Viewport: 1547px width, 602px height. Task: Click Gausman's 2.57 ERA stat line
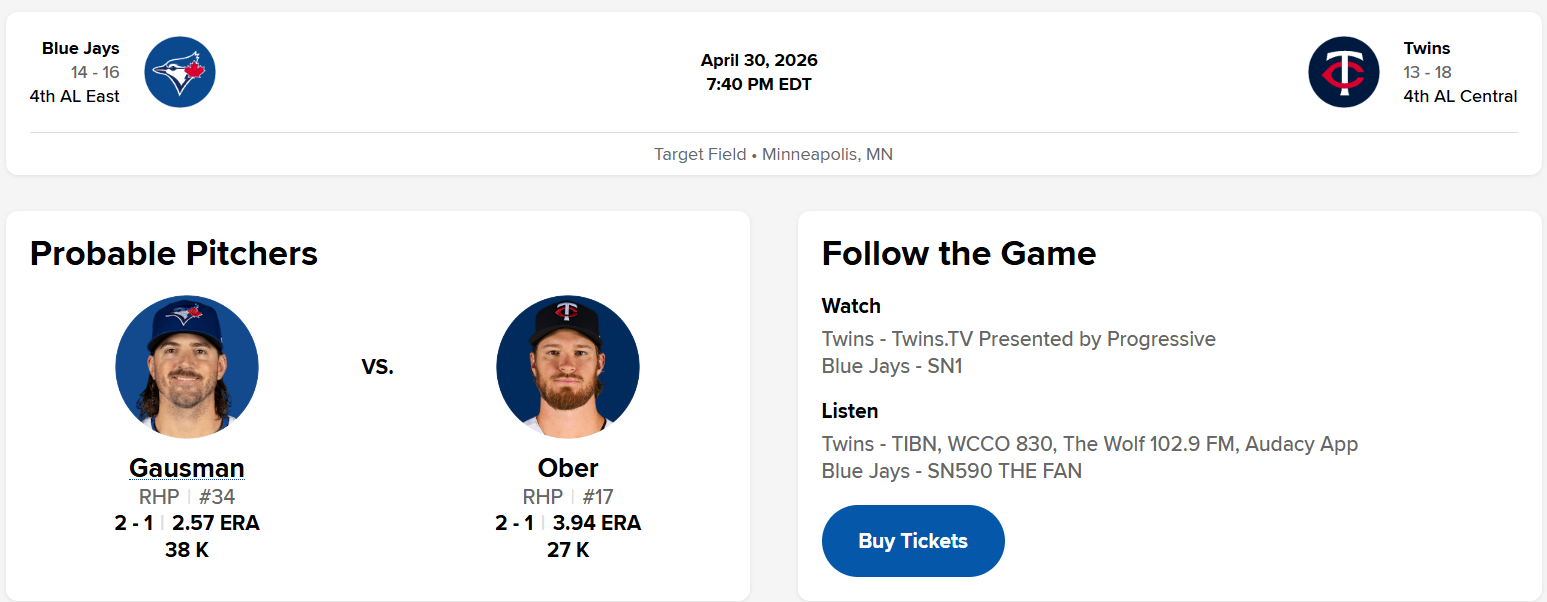187,523
